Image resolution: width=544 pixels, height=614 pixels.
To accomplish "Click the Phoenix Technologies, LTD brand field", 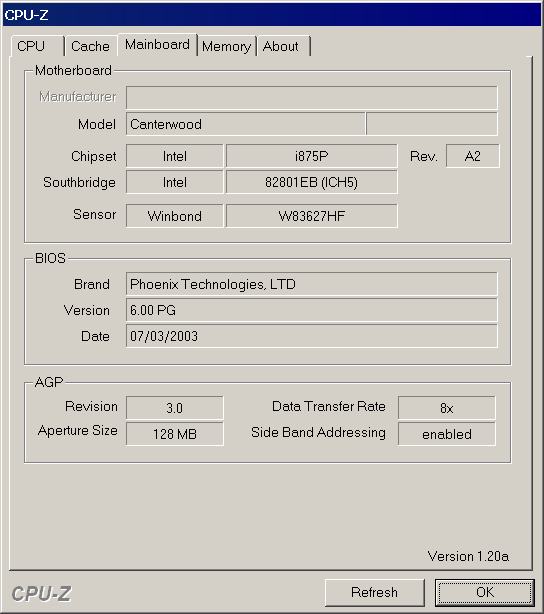I will [312, 284].
